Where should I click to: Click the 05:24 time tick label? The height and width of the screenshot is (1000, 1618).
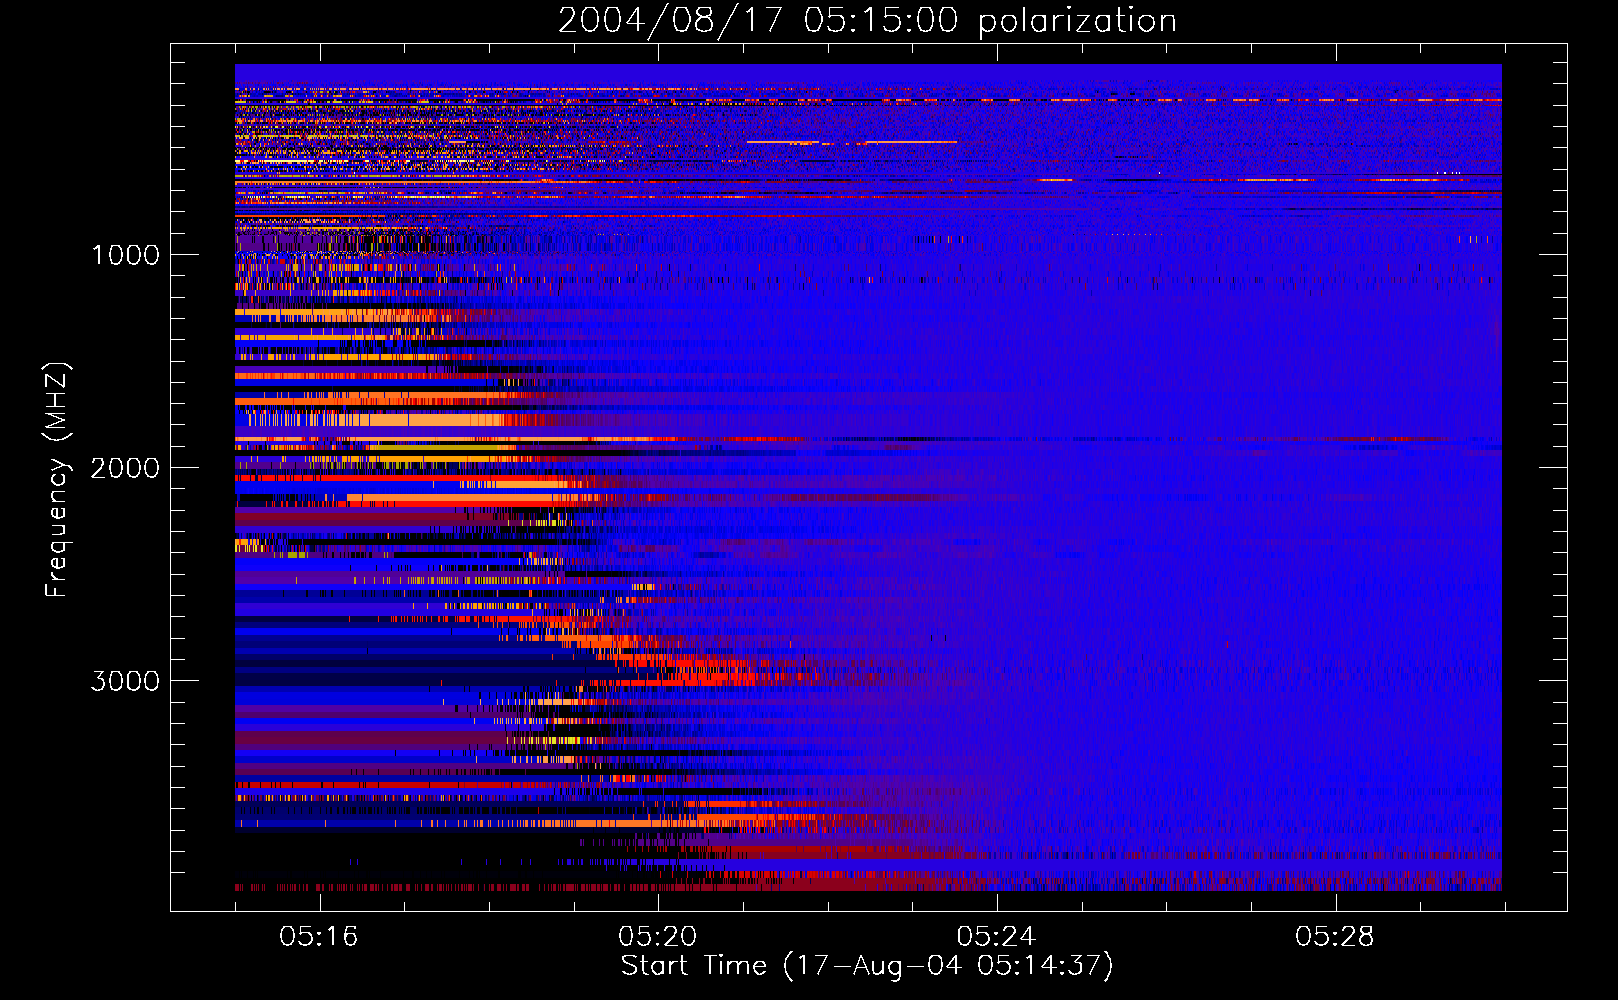coord(996,937)
